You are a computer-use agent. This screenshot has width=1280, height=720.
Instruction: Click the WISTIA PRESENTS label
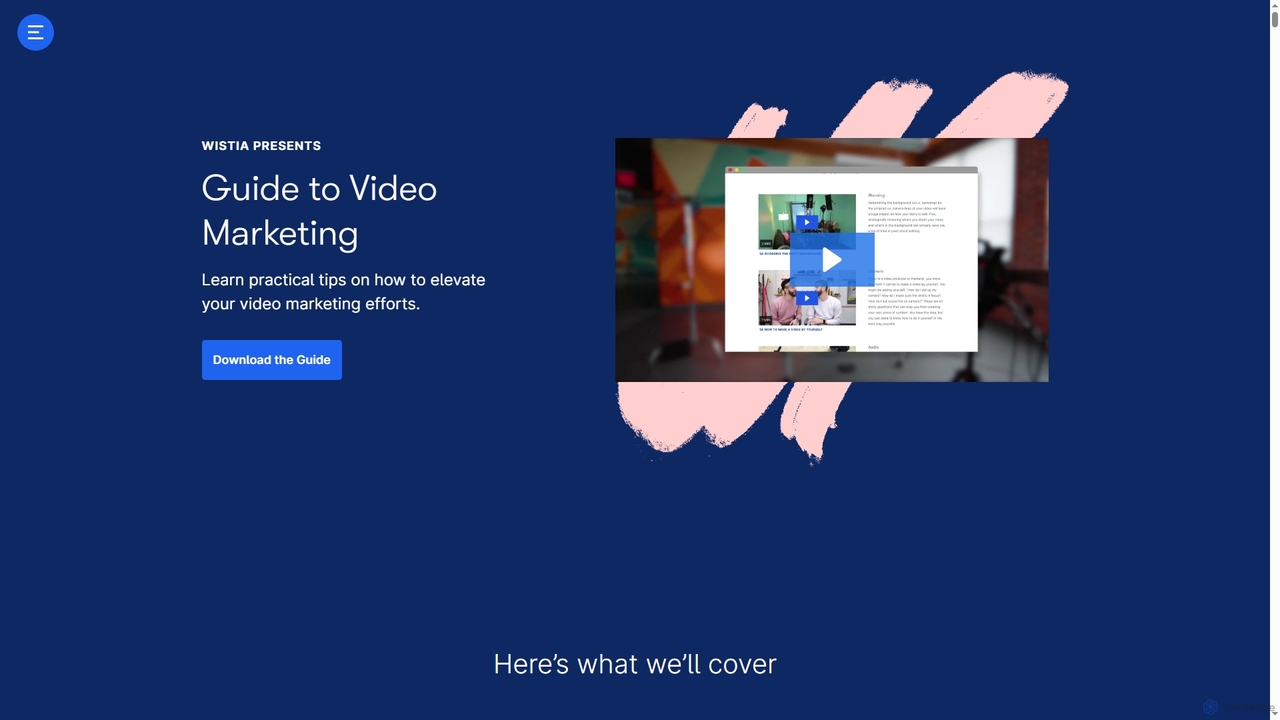[261, 146]
